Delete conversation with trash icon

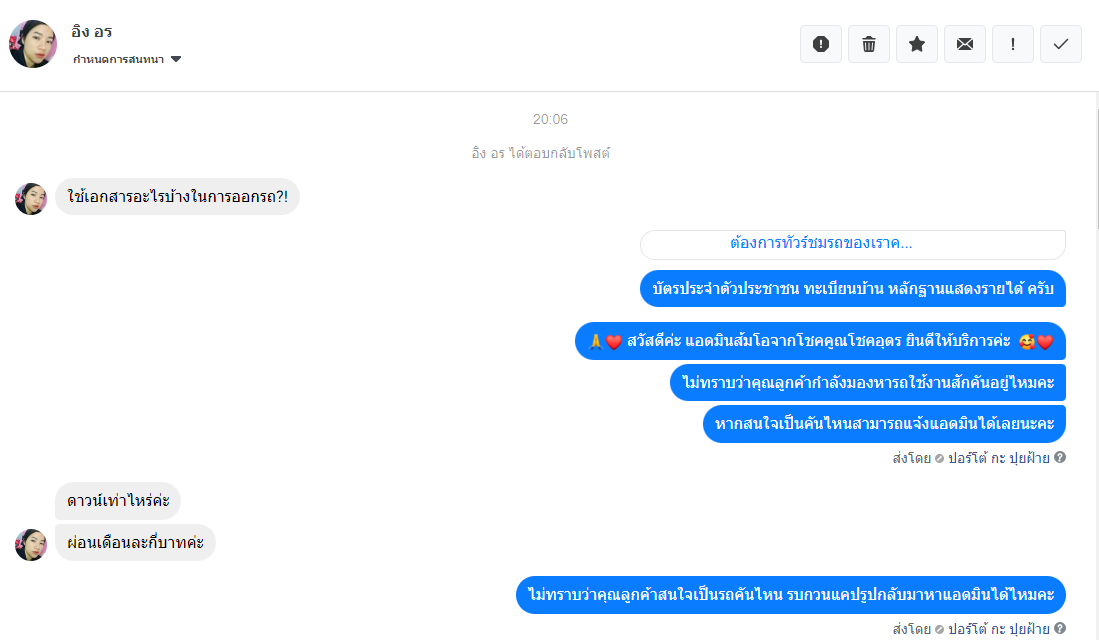(869, 44)
